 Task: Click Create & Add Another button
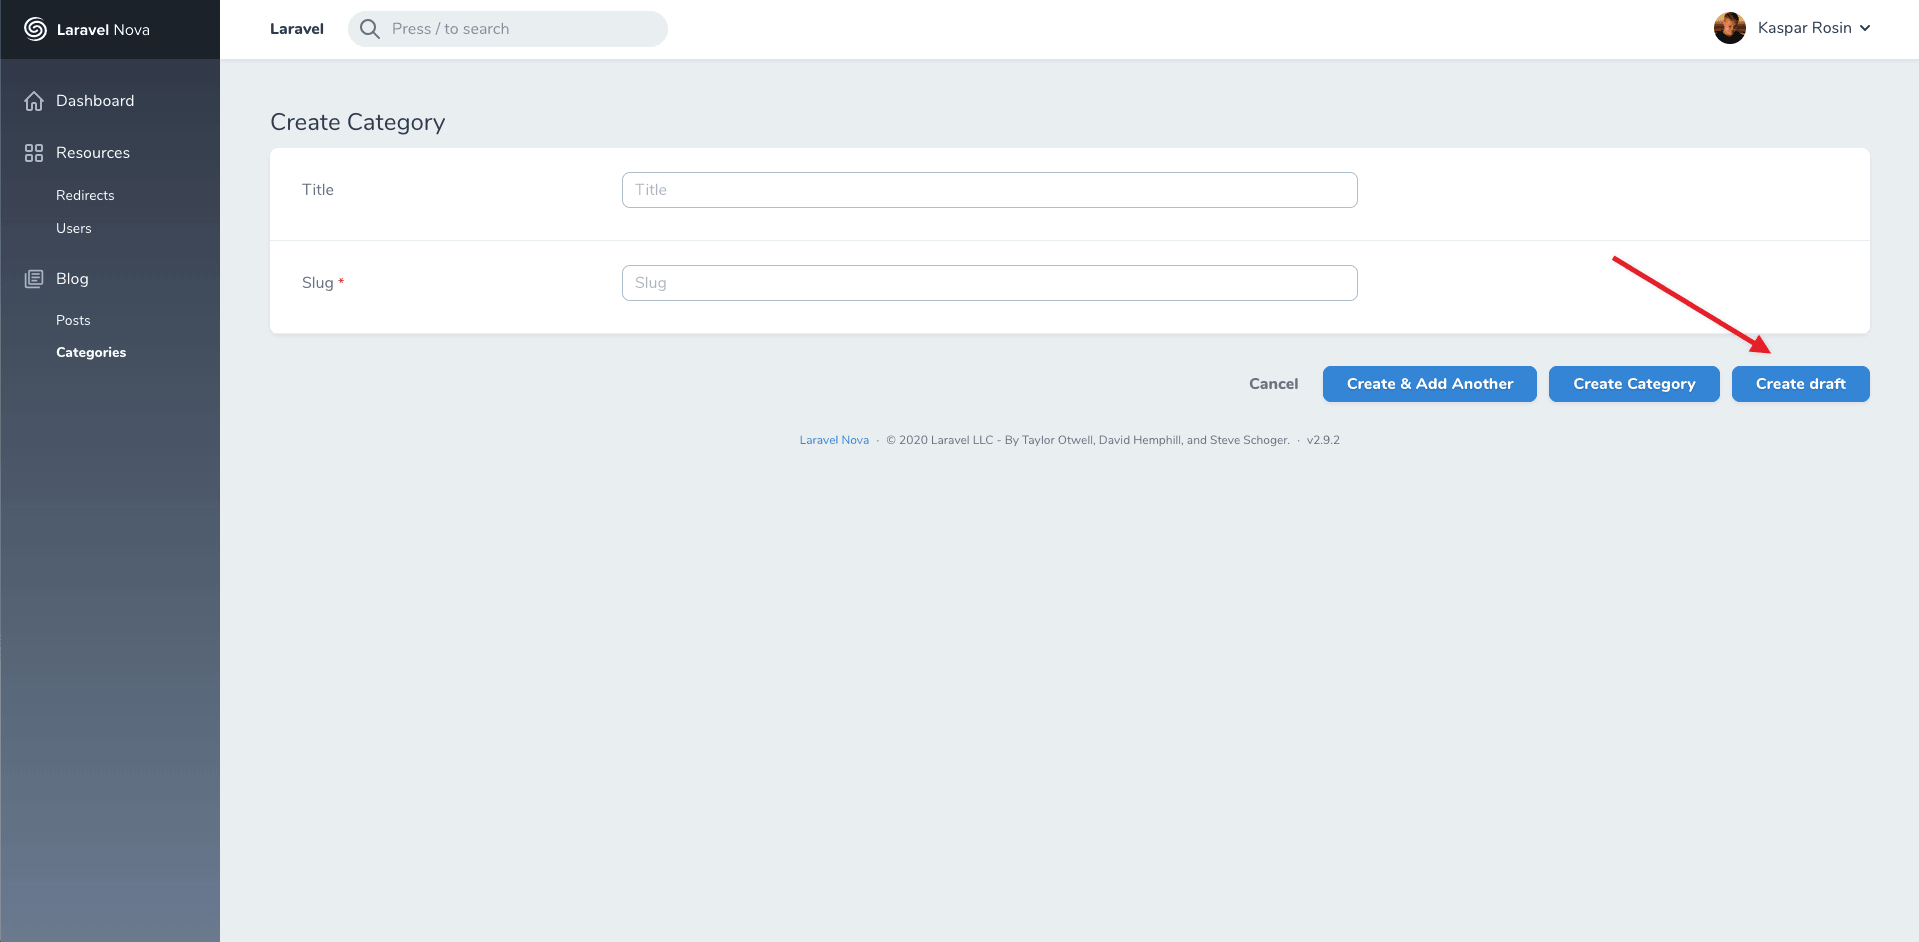pos(1430,384)
